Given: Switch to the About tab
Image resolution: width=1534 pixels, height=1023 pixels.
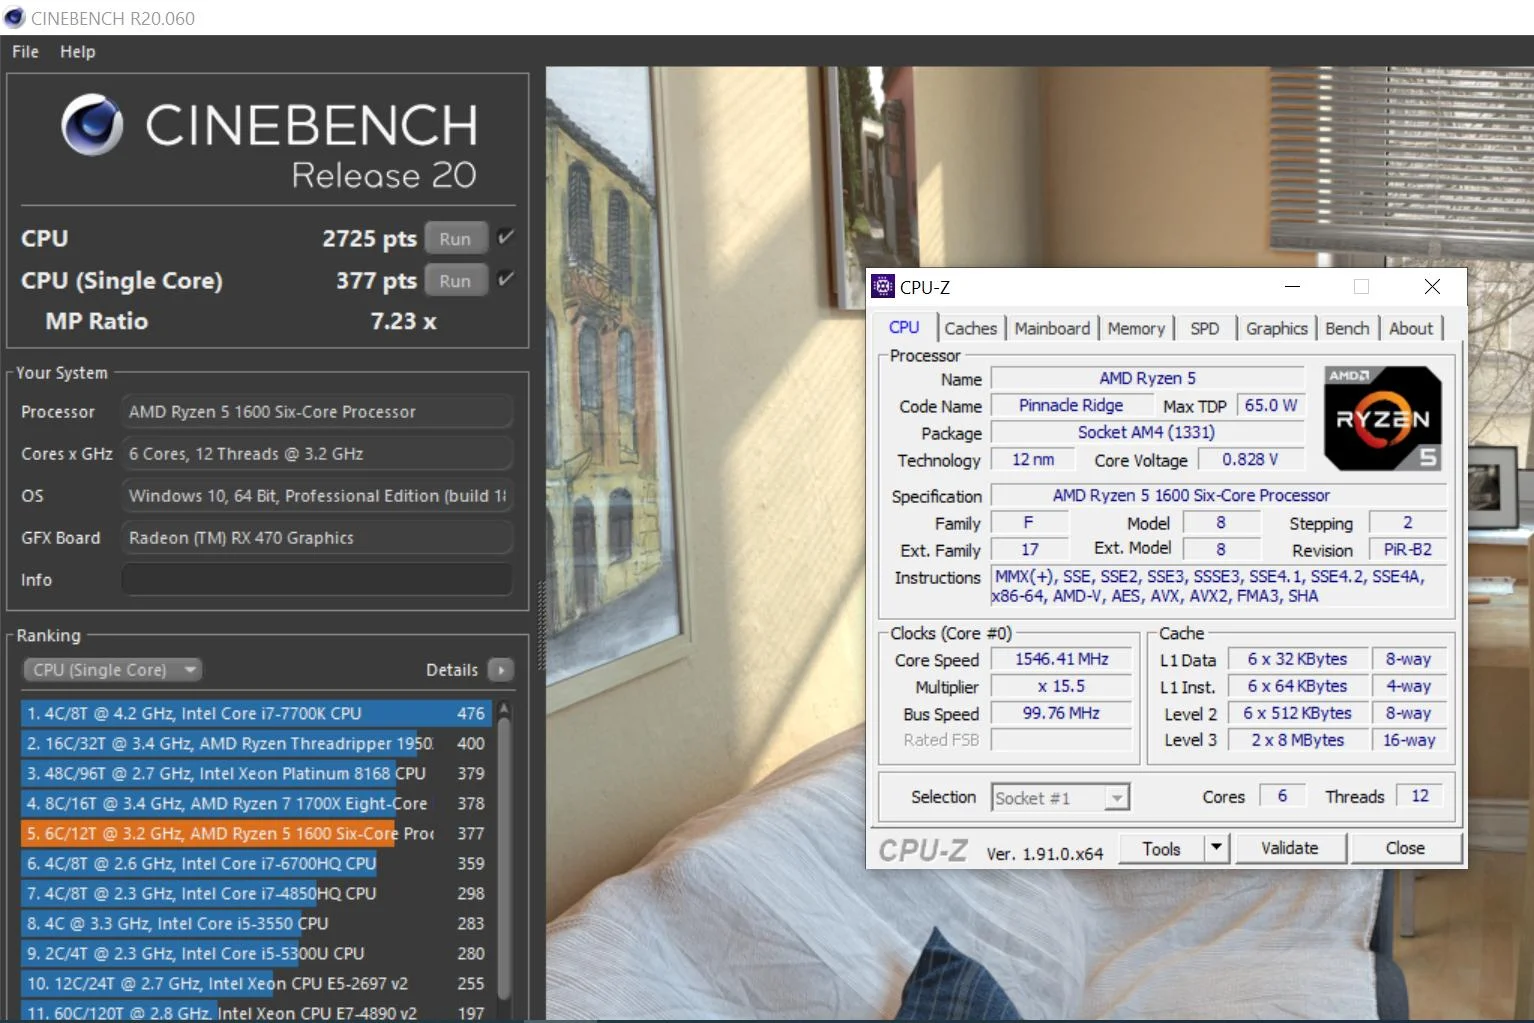Looking at the screenshot, I should [1411, 328].
